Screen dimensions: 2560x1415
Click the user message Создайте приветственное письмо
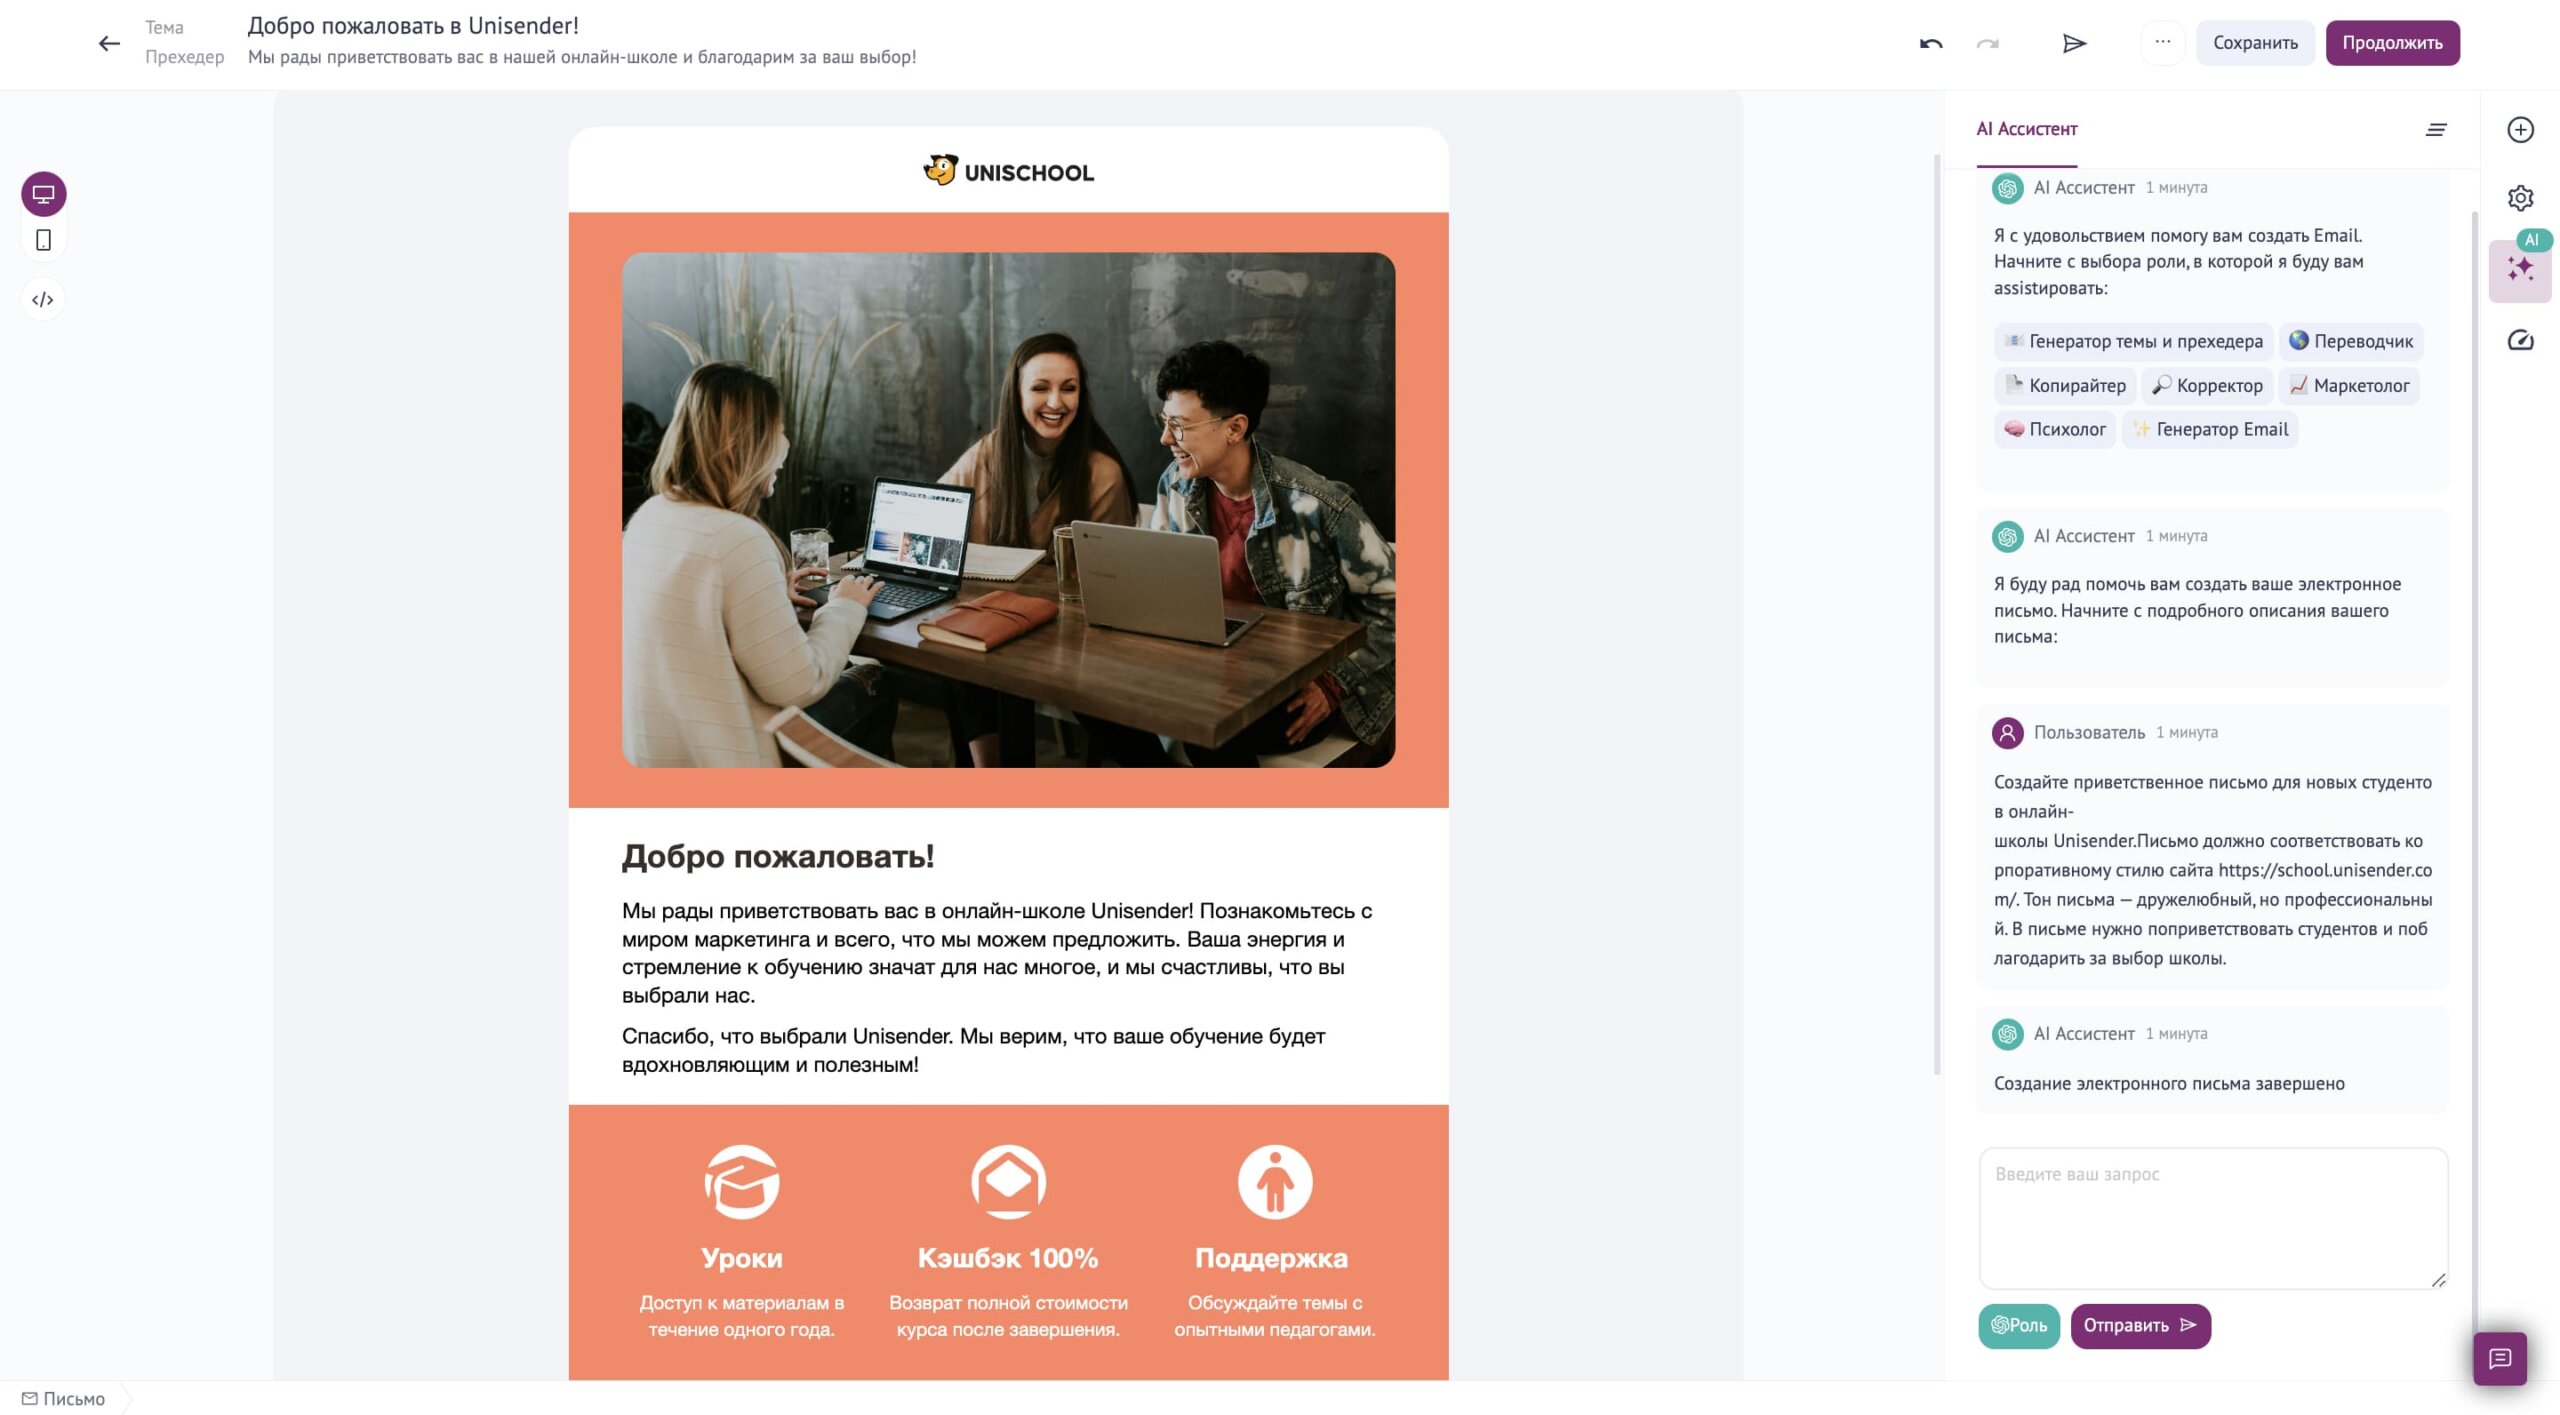[x=2212, y=870]
